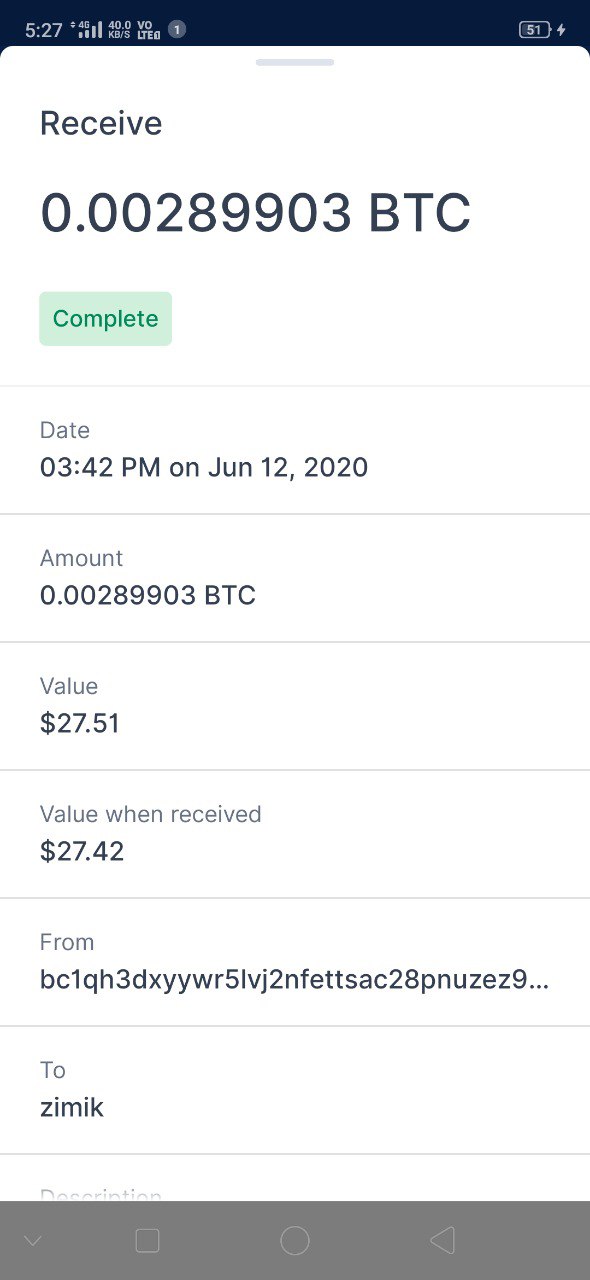590x1280 pixels.
Task: Tap the sheet drag handle bar
Action: pyautogui.click(x=295, y=62)
